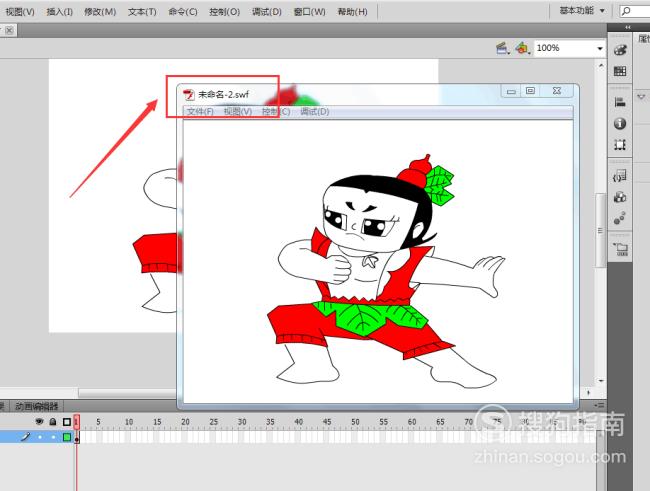Click frame 20 on the timeline ruler

tap(185, 422)
